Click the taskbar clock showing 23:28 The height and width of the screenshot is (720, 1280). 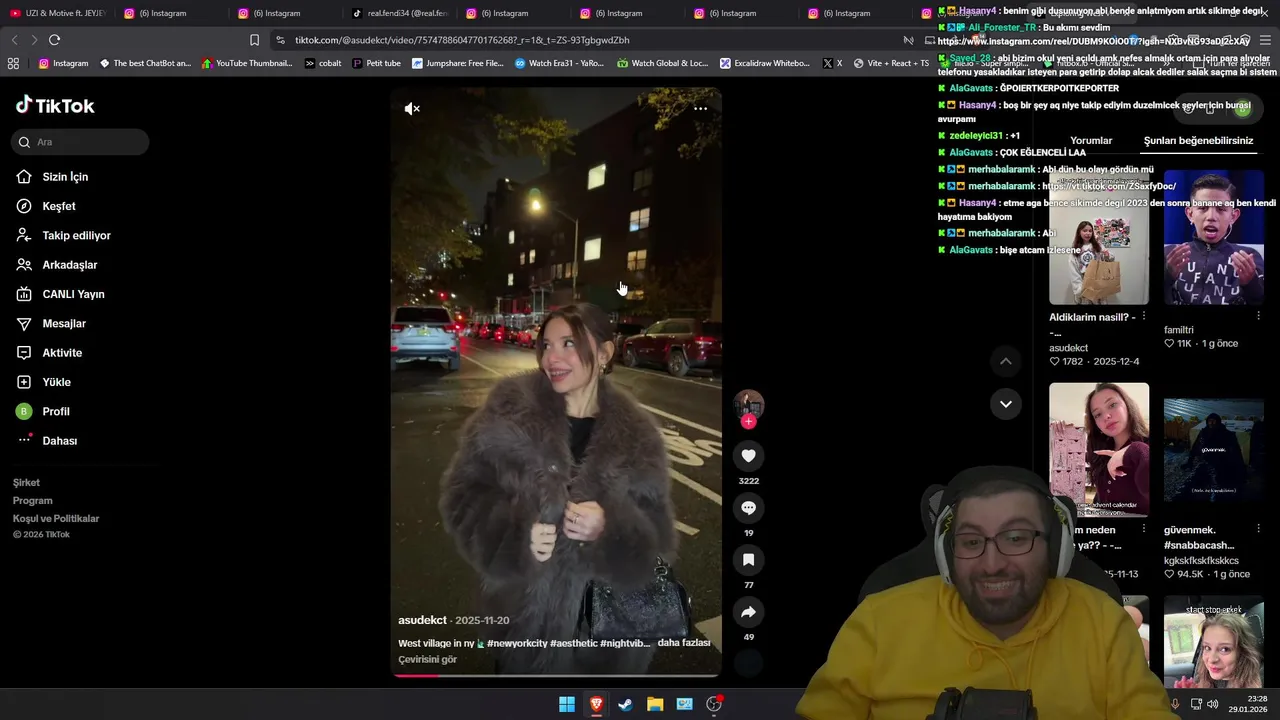click(x=1250, y=704)
